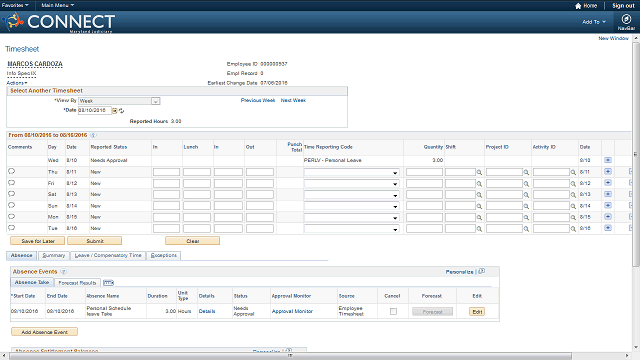The height and width of the screenshot is (360, 640).
Task: Go to Previous Week link
Action: coord(258,100)
